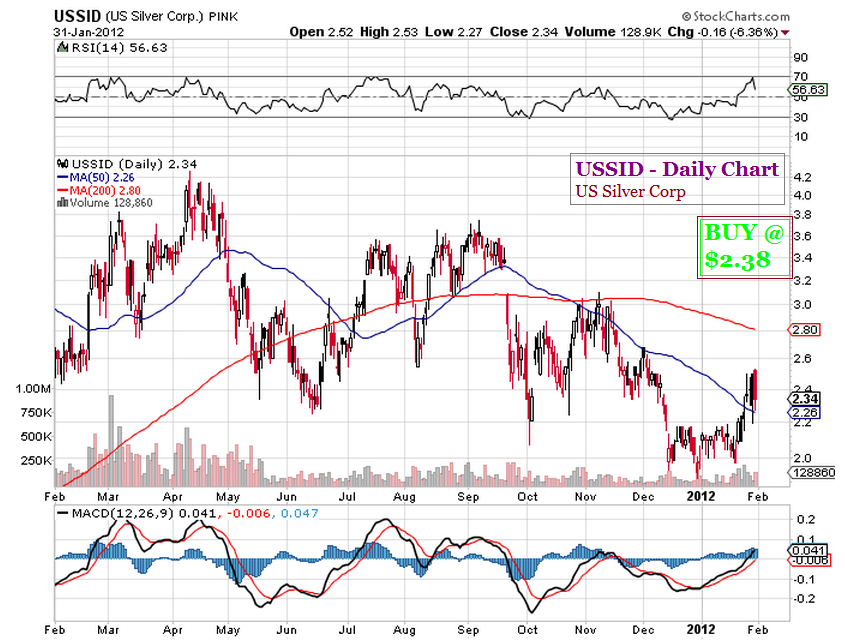Image resolution: width=845 pixels, height=641 pixels.
Task: Click the RSI axis label 90
Action: [800, 57]
